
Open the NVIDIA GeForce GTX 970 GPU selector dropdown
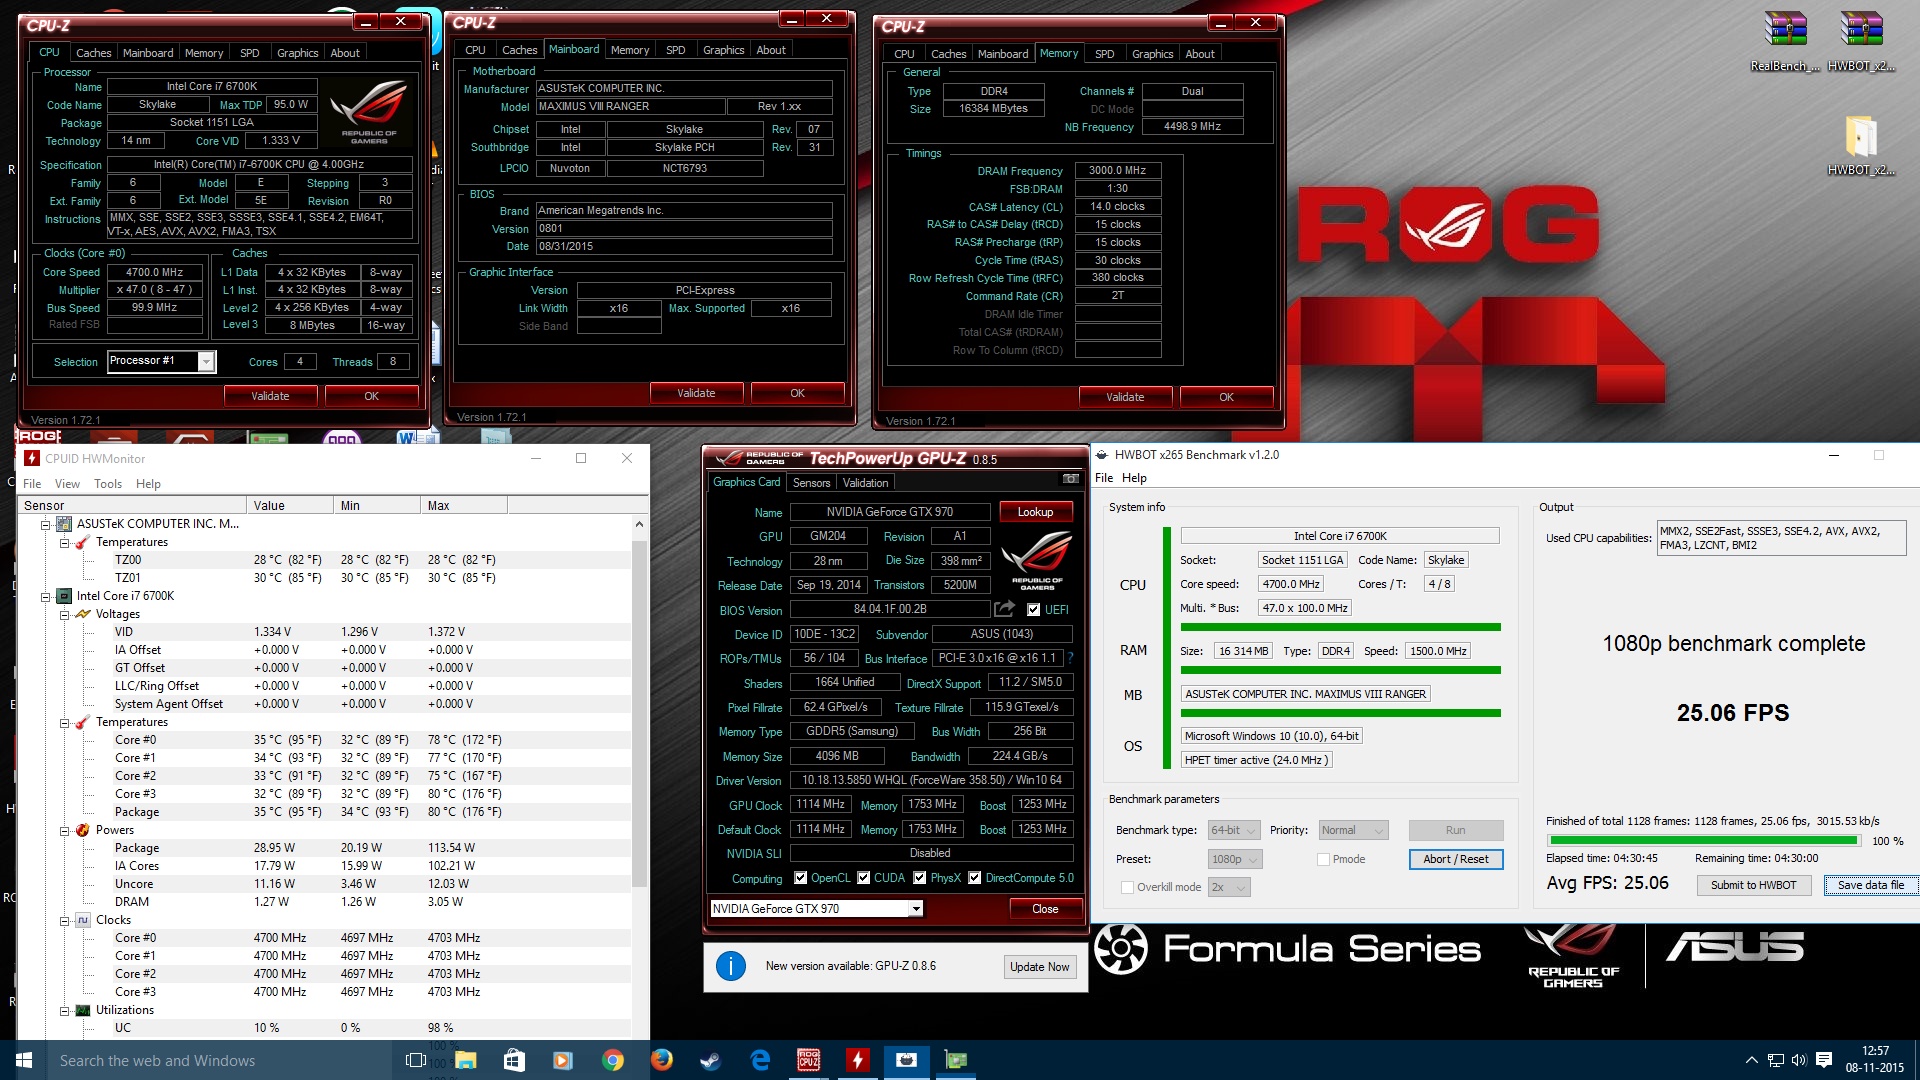[x=816, y=908]
